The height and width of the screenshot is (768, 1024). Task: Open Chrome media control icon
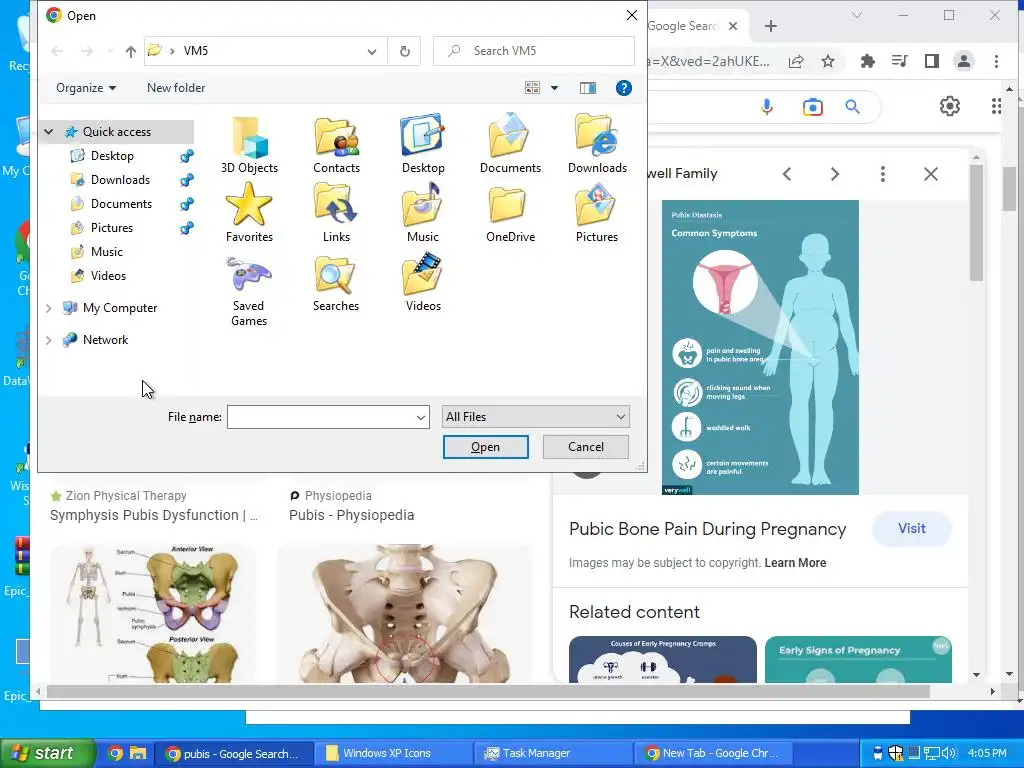[x=900, y=61]
